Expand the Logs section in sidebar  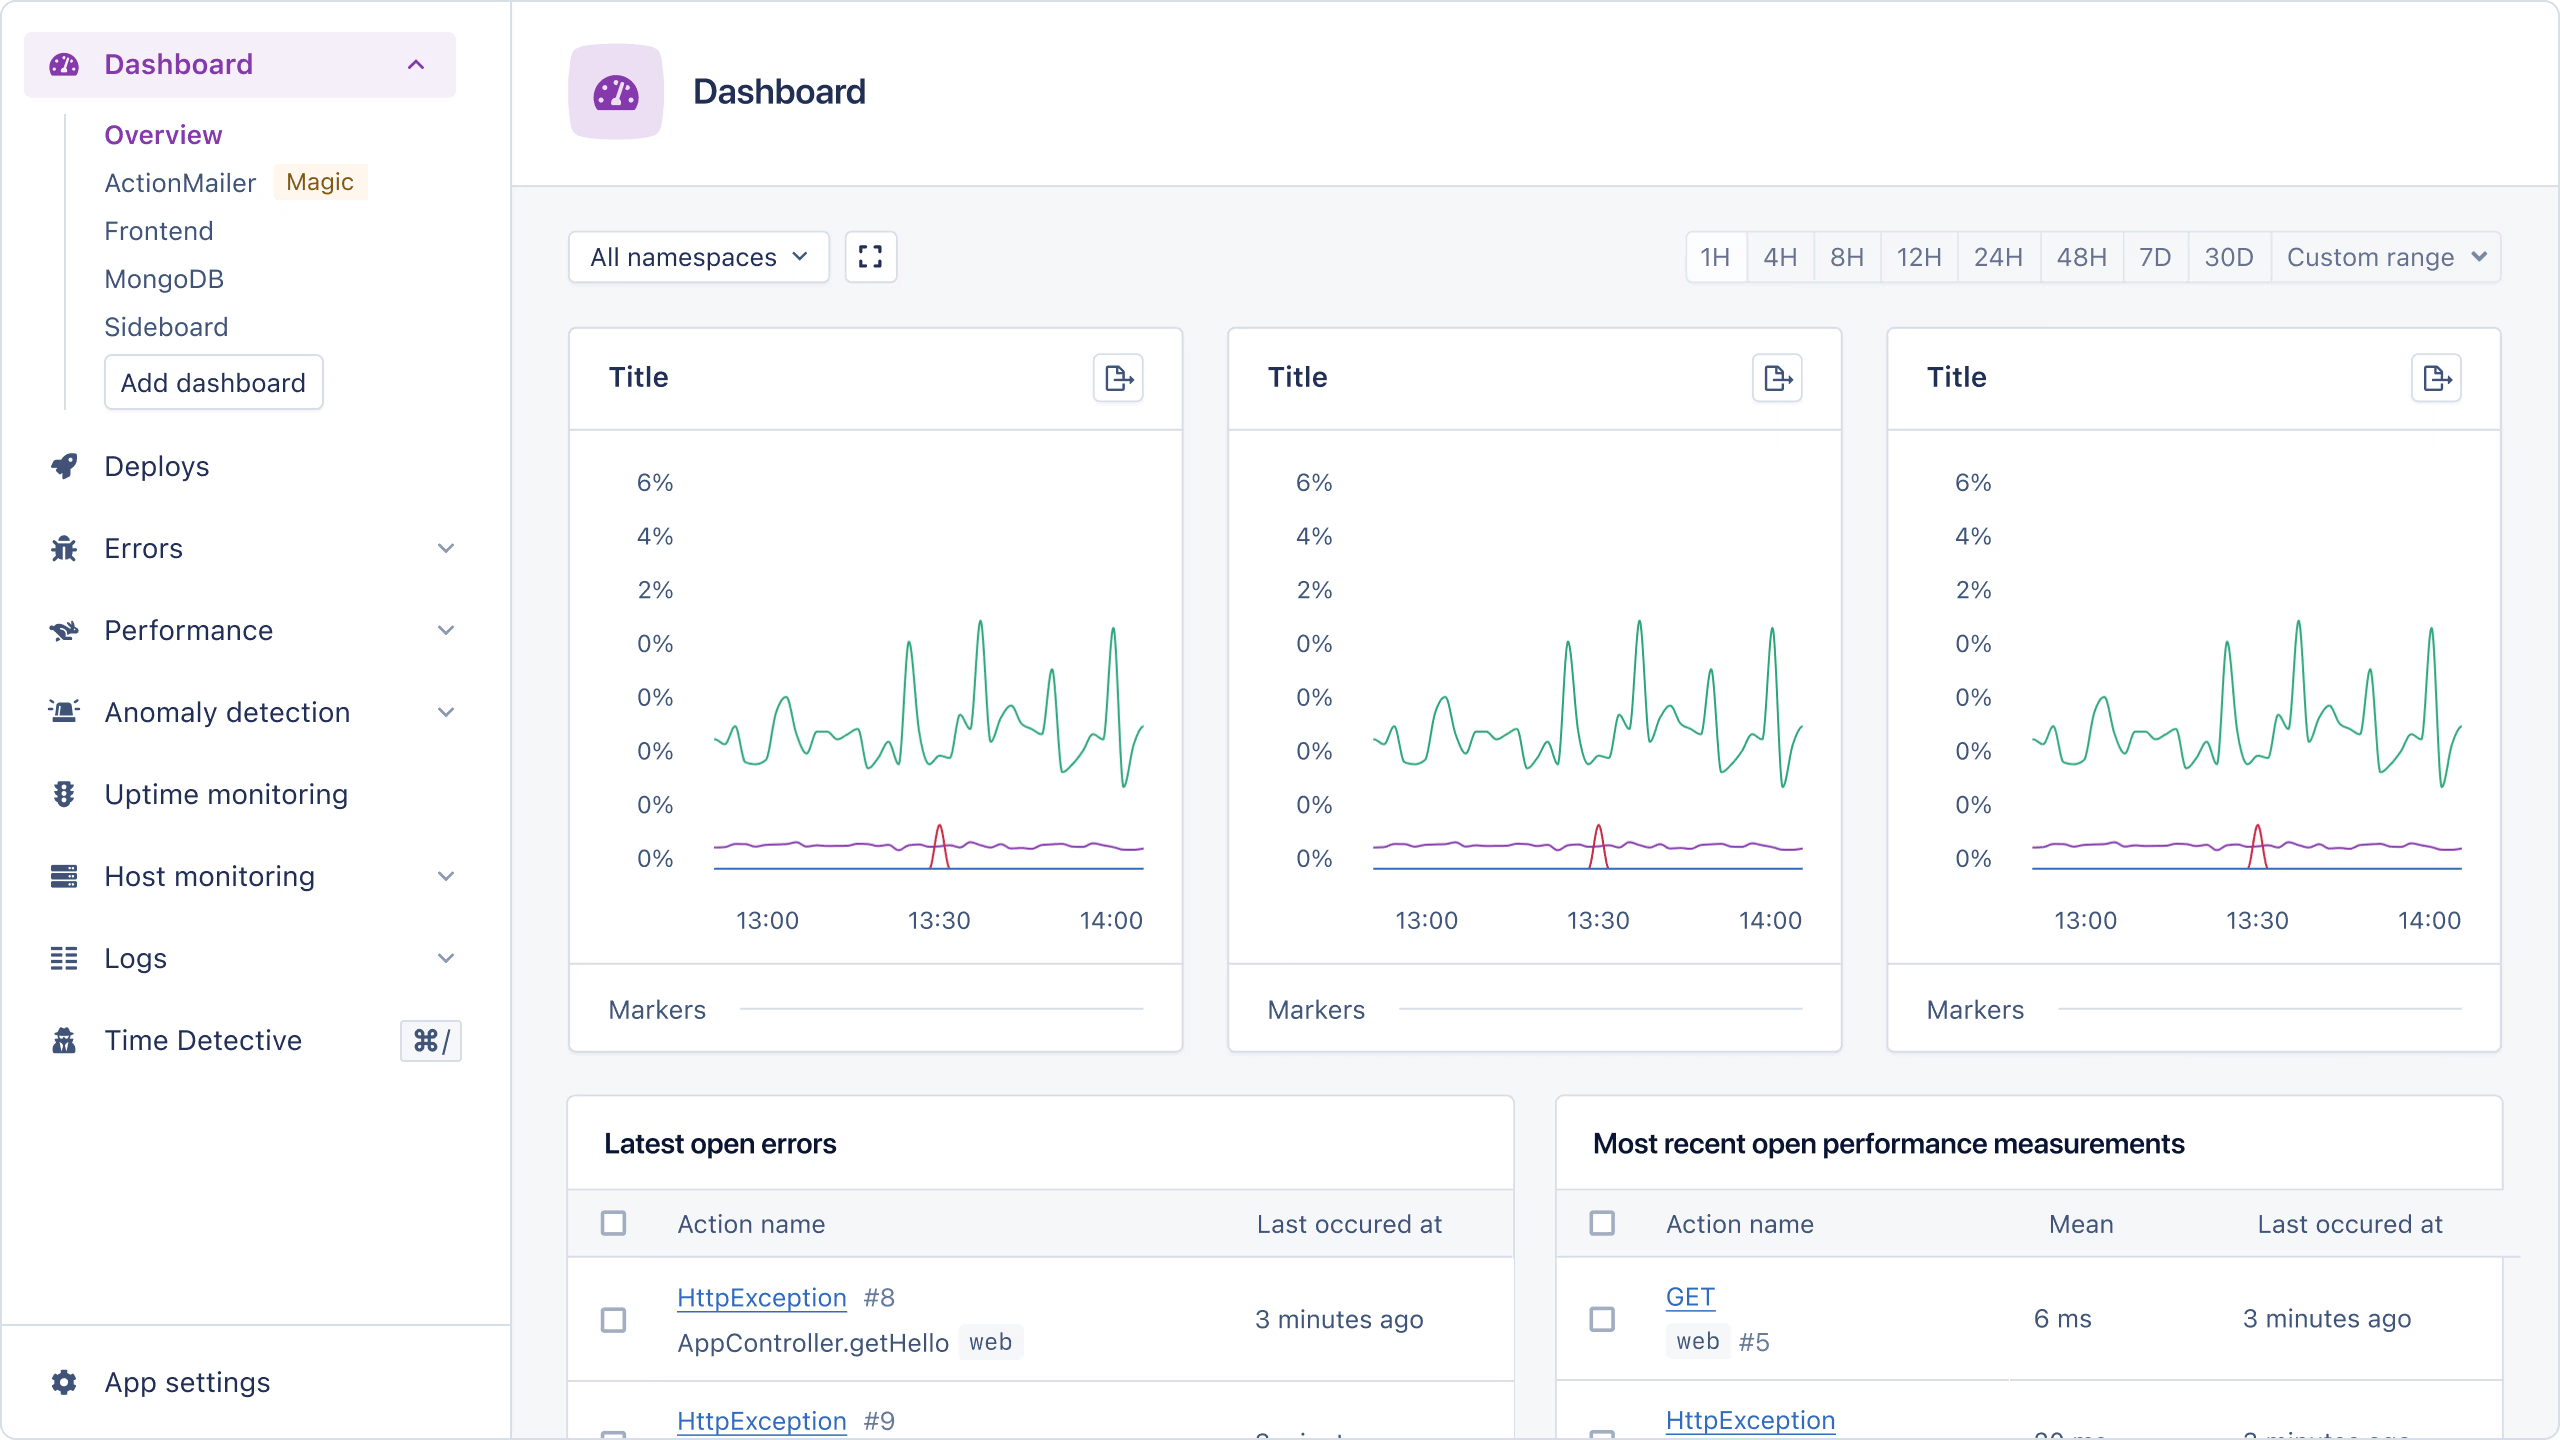point(446,957)
